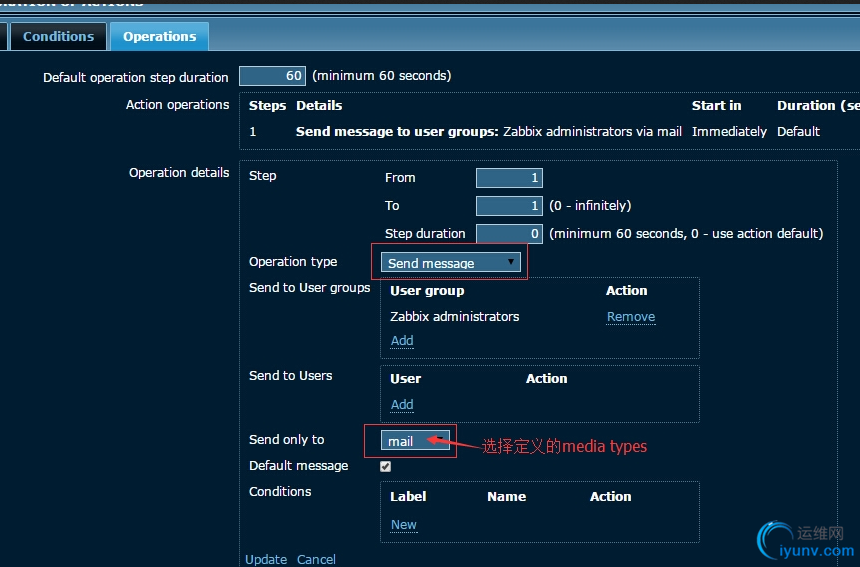Click the 'Send to User groups' label
This screenshot has height=567, width=860.
click(x=309, y=287)
